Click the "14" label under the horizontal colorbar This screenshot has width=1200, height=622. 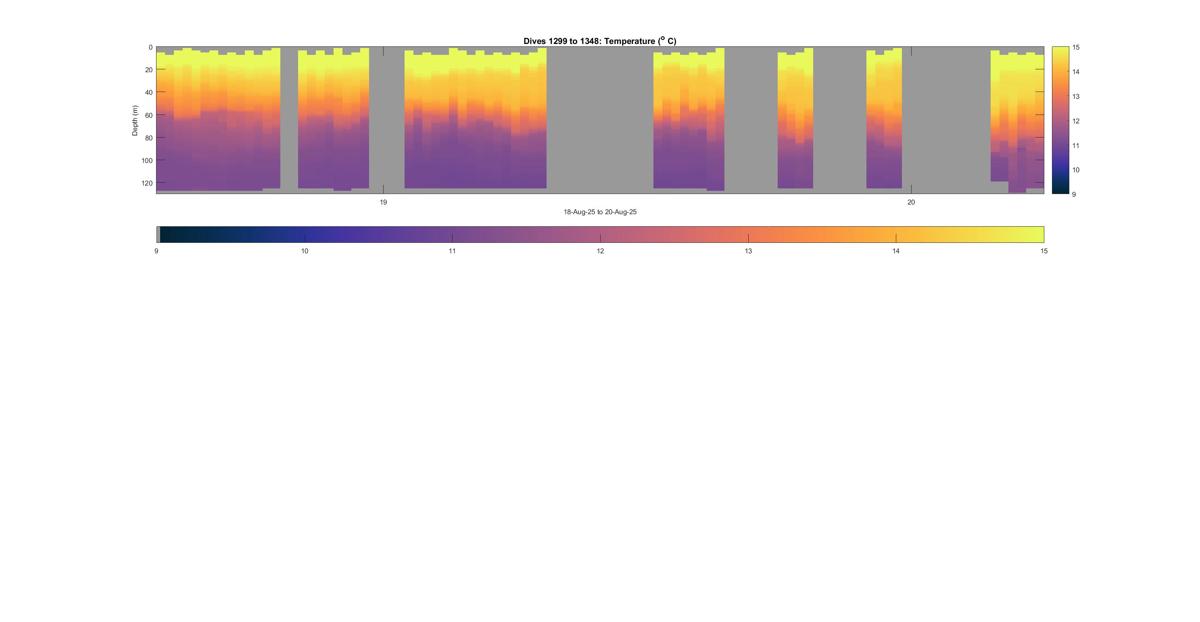coord(896,251)
